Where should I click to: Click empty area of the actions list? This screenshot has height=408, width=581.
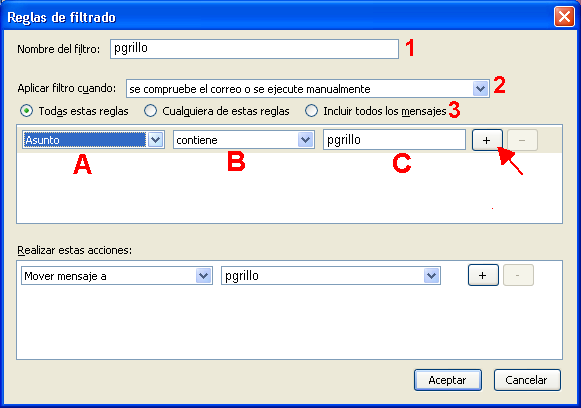pos(289,322)
